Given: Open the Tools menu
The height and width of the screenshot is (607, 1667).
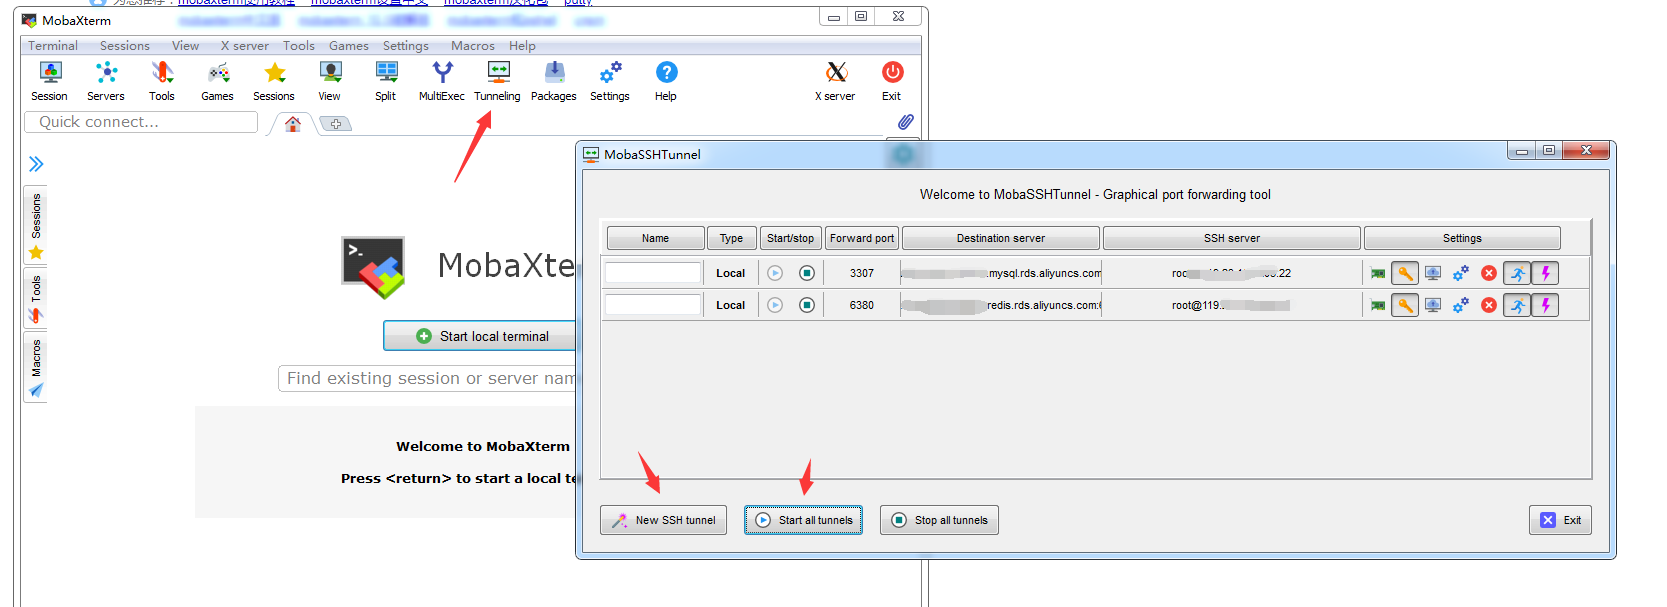Looking at the screenshot, I should click(x=299, y=46).
